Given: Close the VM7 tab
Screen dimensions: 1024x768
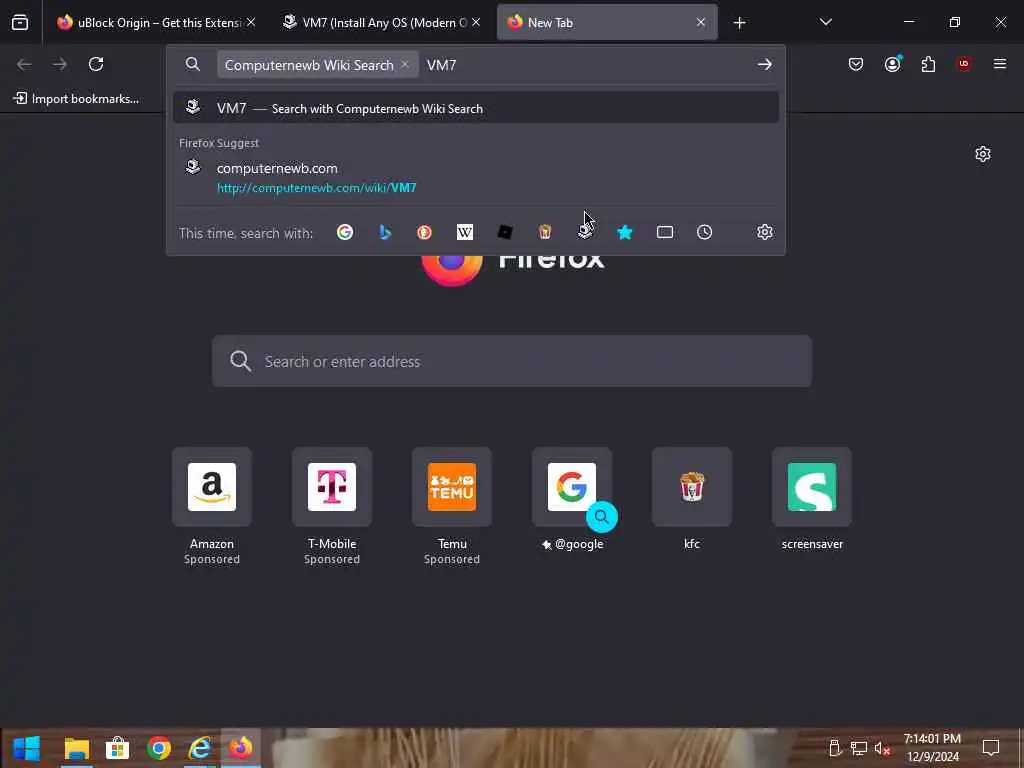Looking at the screenshot, I should [x=476, y=23].
